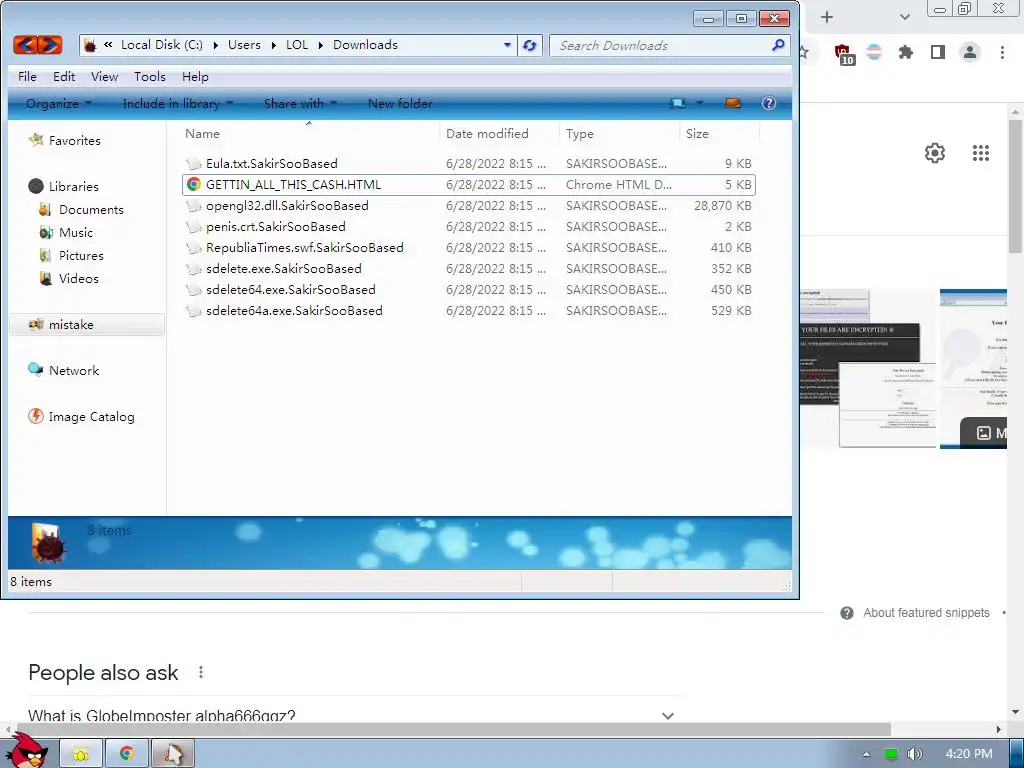Click Local Disk (C:) breadcrumb

(161, 45)
